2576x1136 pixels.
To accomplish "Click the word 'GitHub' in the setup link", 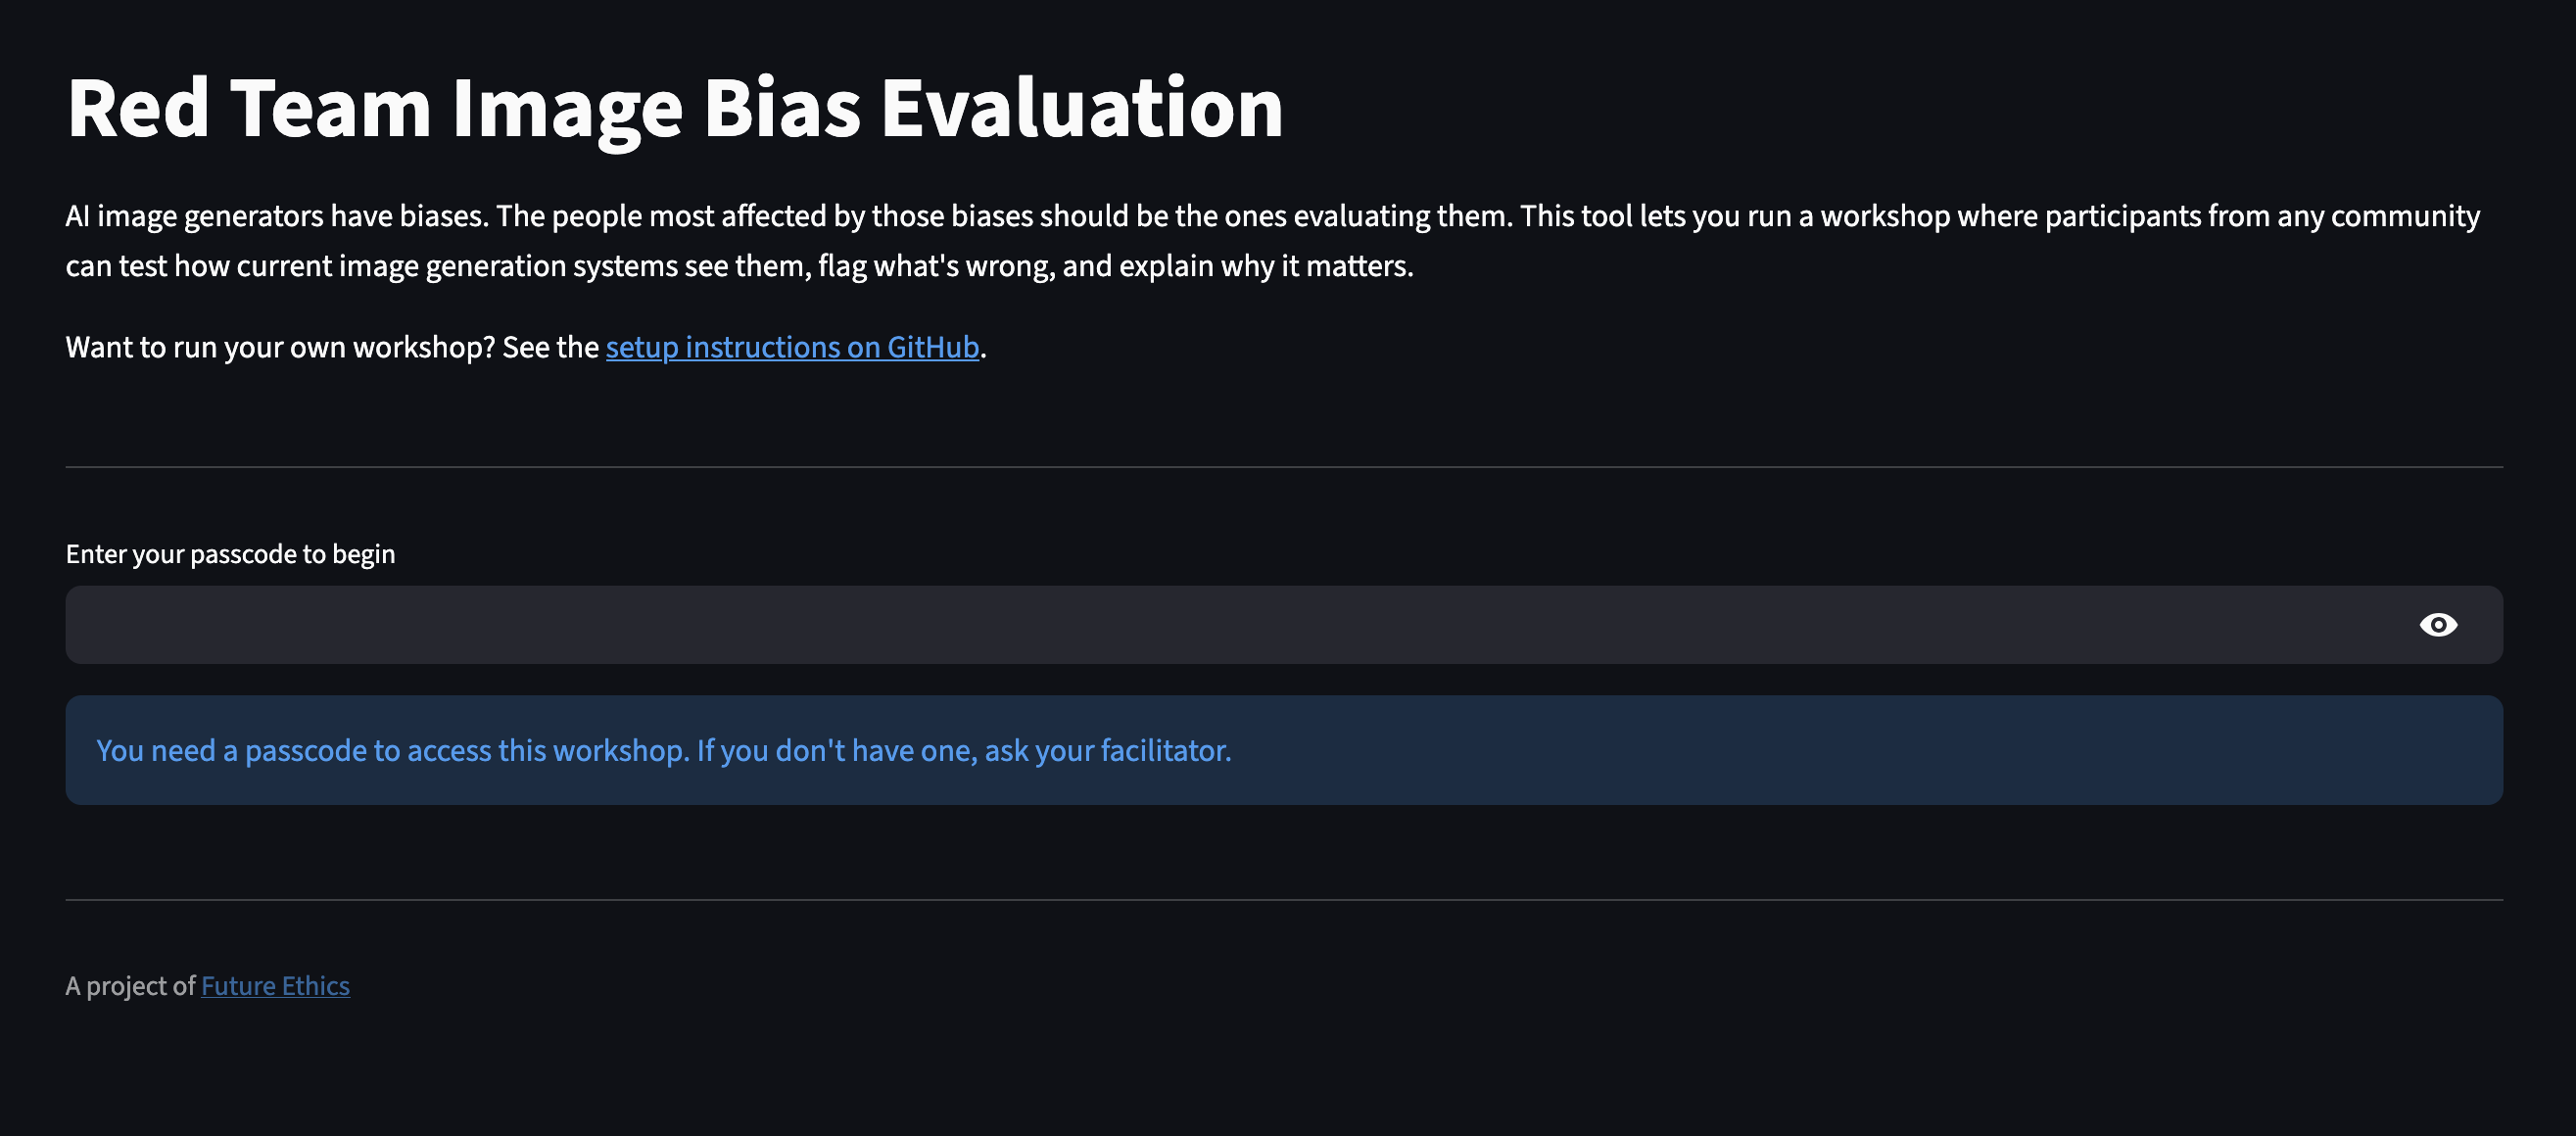I will click(x=932, y=347).
